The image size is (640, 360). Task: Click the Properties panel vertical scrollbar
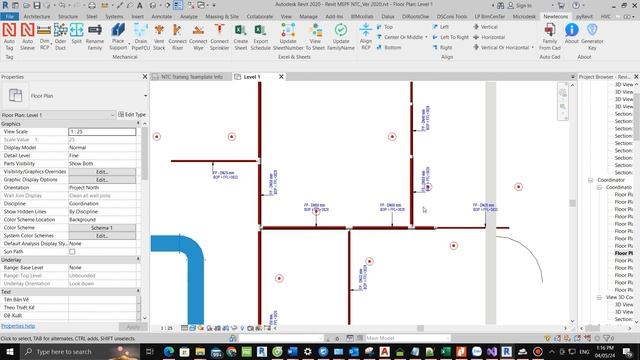[144, 153]
